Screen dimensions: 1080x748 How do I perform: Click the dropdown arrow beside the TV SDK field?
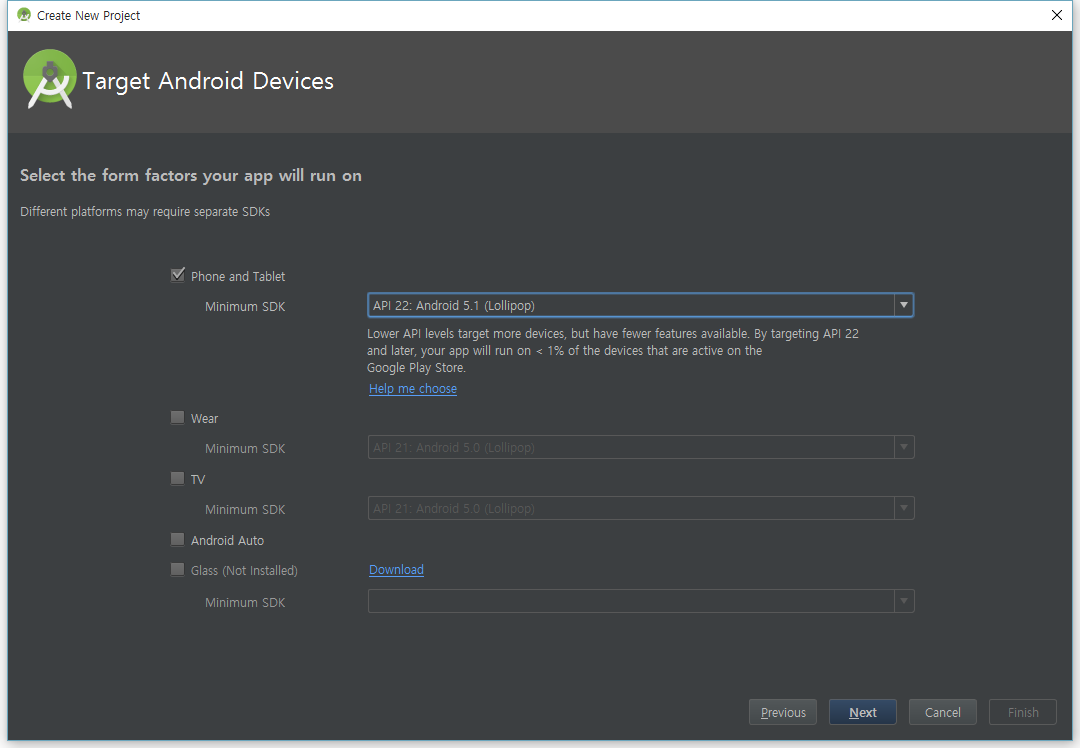(x=903, y=508)
